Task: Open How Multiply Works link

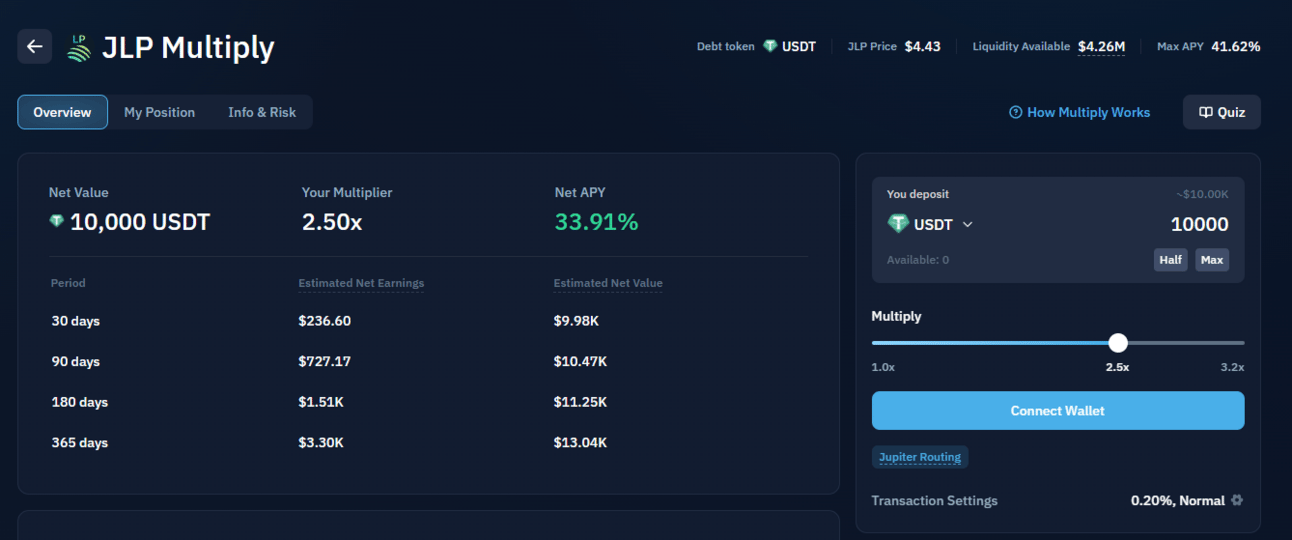Action: [x=1080, y=112]
